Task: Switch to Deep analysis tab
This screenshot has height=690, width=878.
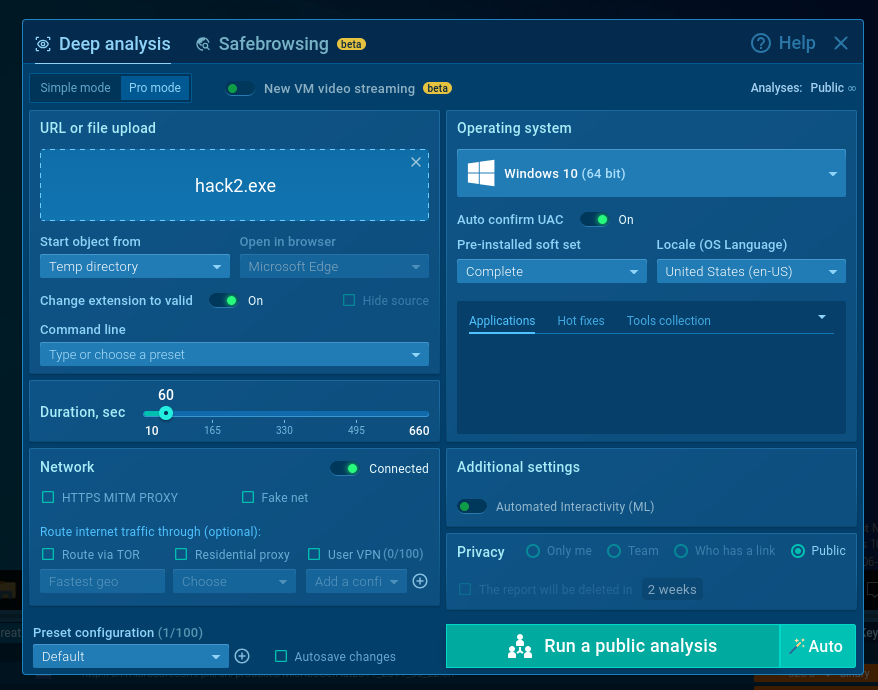Action: (103, 44)
